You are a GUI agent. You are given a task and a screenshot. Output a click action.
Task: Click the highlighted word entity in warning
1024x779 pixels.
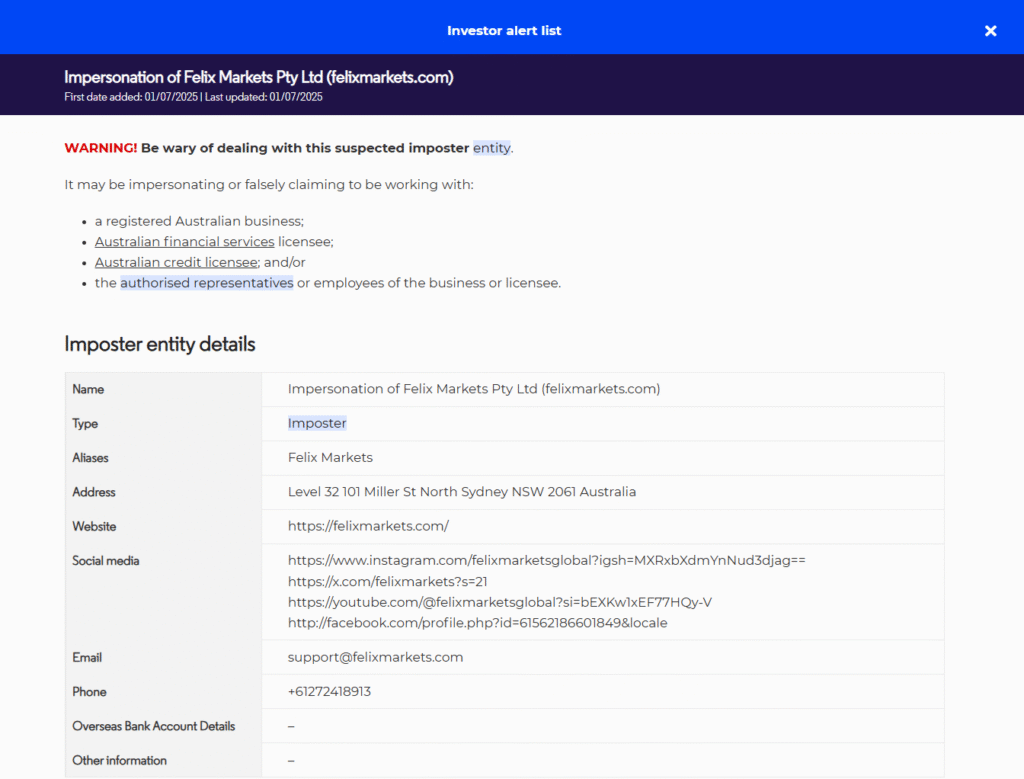tap(492, 148)
